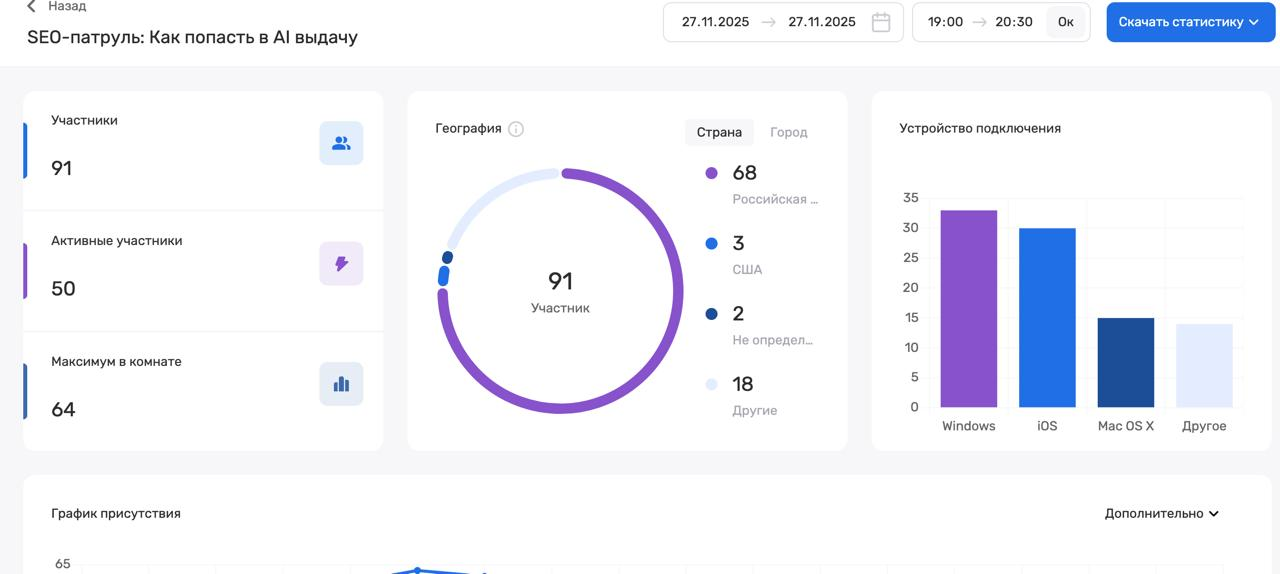Open the calendar icon in date range
Image resolution: width=1280 pixels, height=574 pixels.
click(x=880, y=22)
